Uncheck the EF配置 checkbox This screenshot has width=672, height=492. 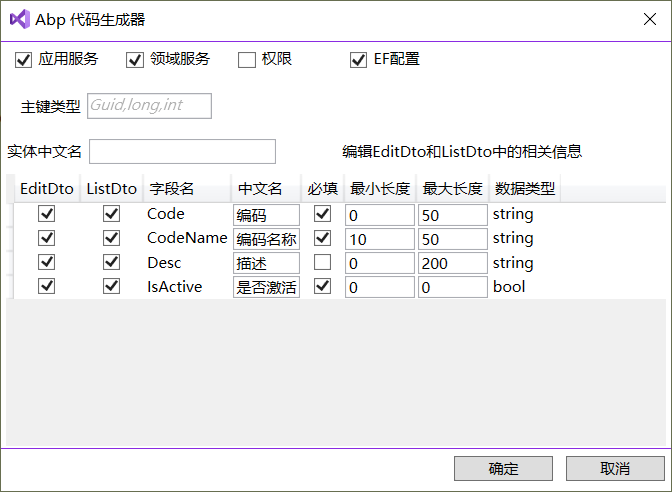358,60
